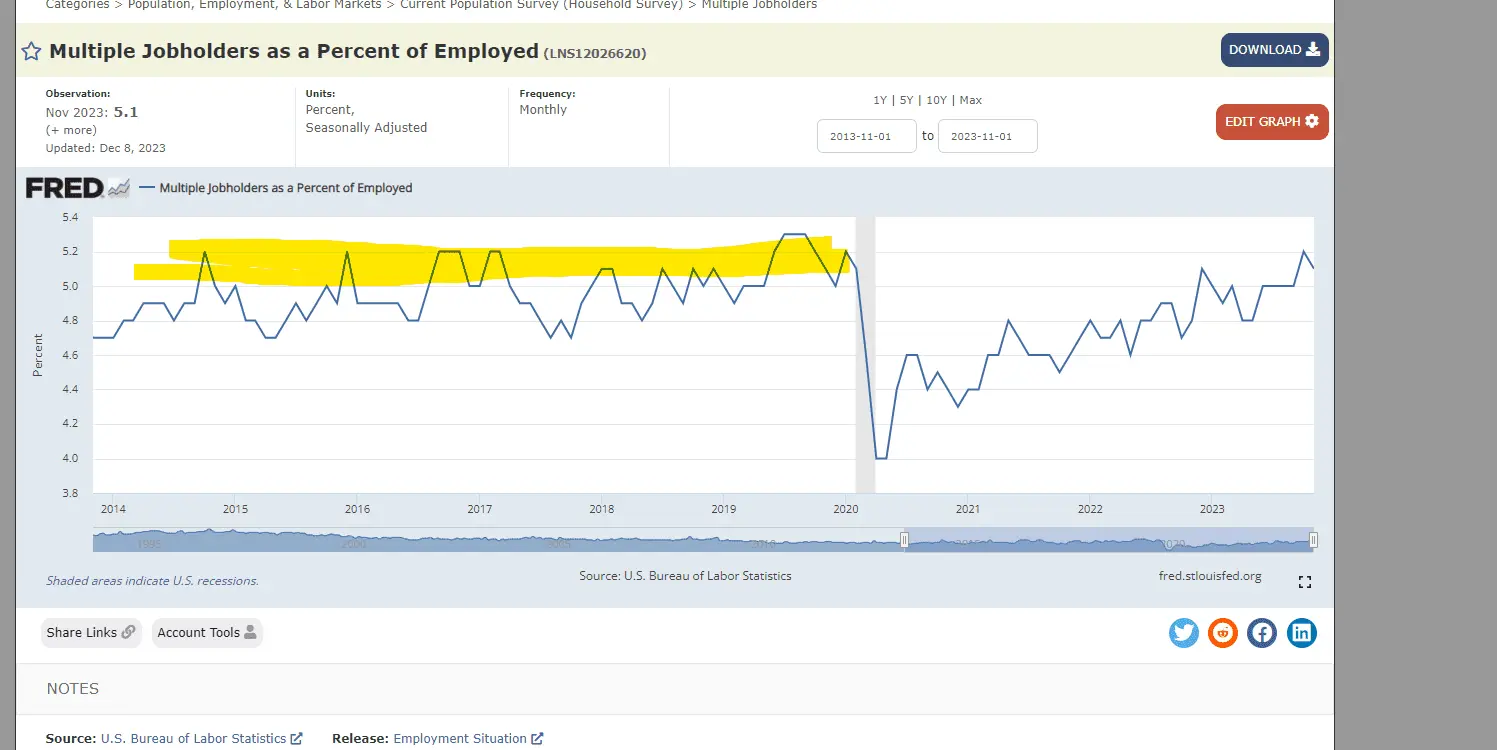Click the favorite star icon beside title
Image resolution: width=1497 pixels, height=750 pixels.
pyautogui.click(x=31, y=52)
